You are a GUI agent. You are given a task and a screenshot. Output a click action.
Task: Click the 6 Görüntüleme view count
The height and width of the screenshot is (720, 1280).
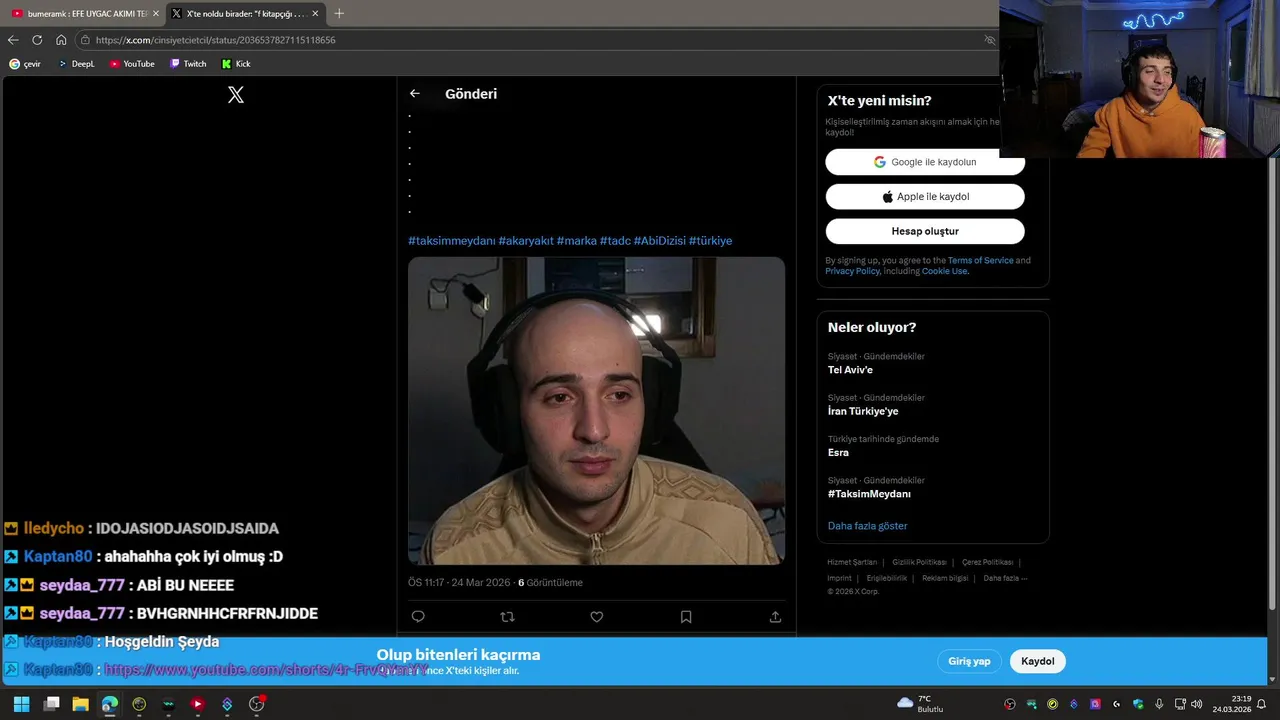pos(550,583)
